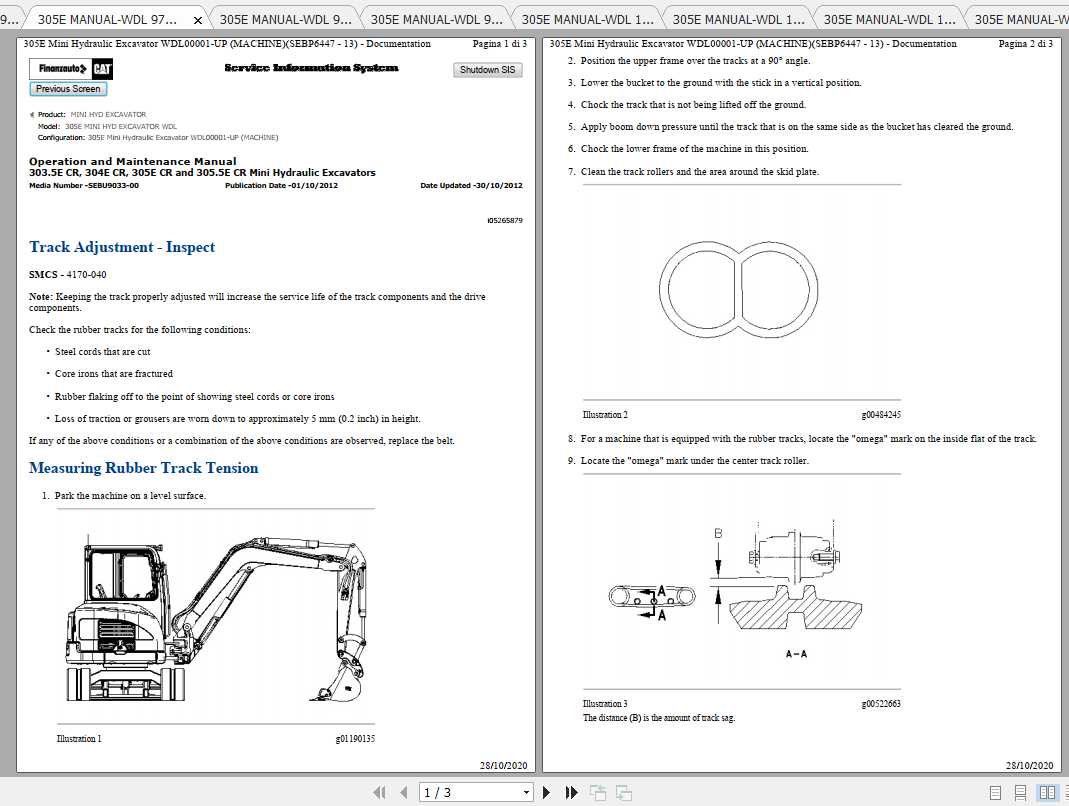Click the illustration code g00484245

click(882, 415)
